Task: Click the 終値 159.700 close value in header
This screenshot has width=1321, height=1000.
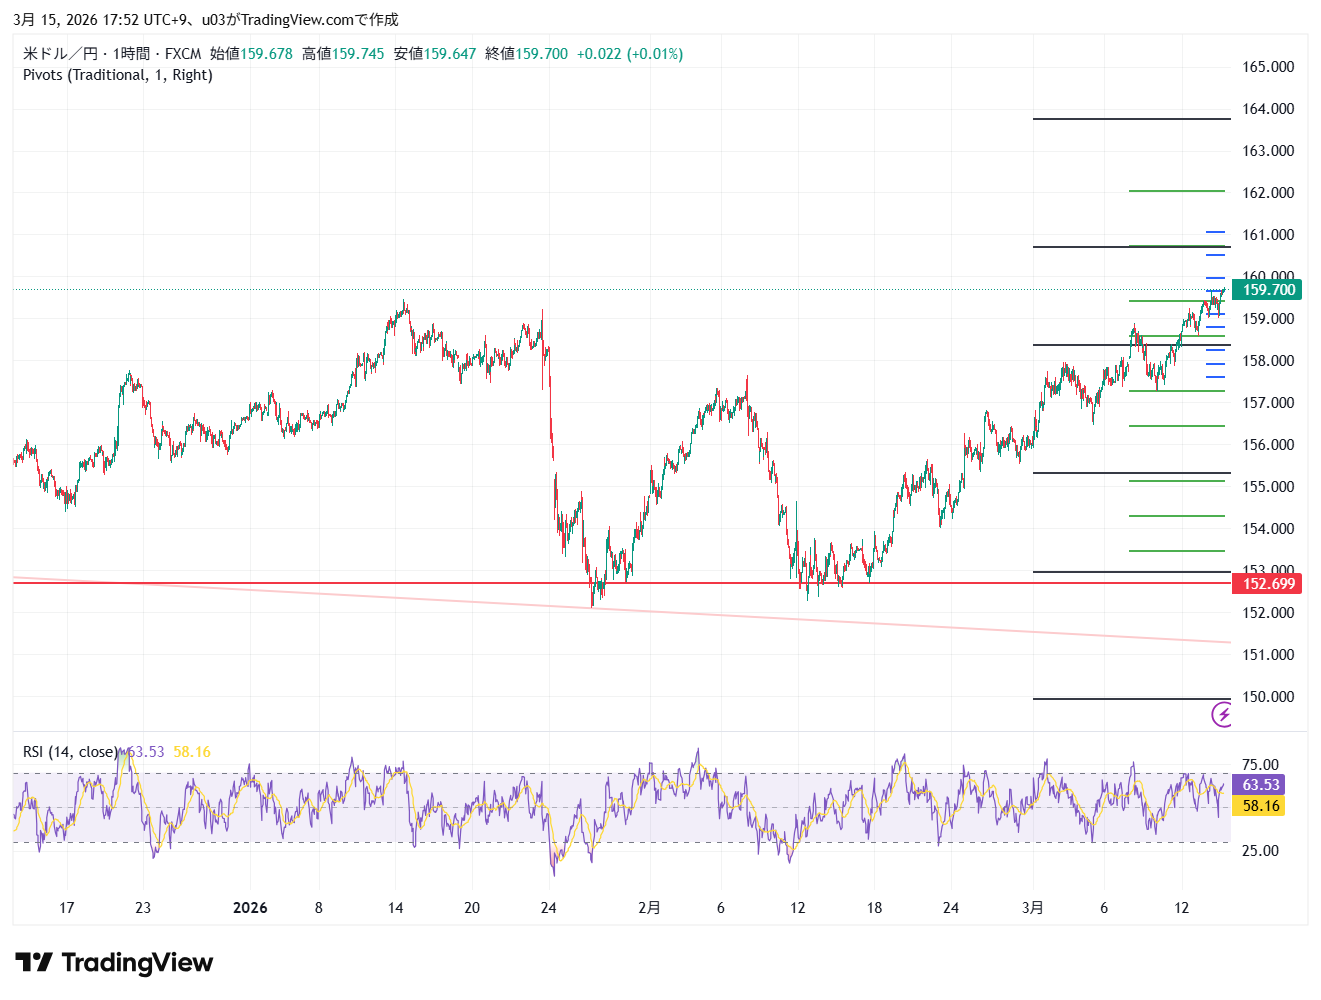Action: 526,54
